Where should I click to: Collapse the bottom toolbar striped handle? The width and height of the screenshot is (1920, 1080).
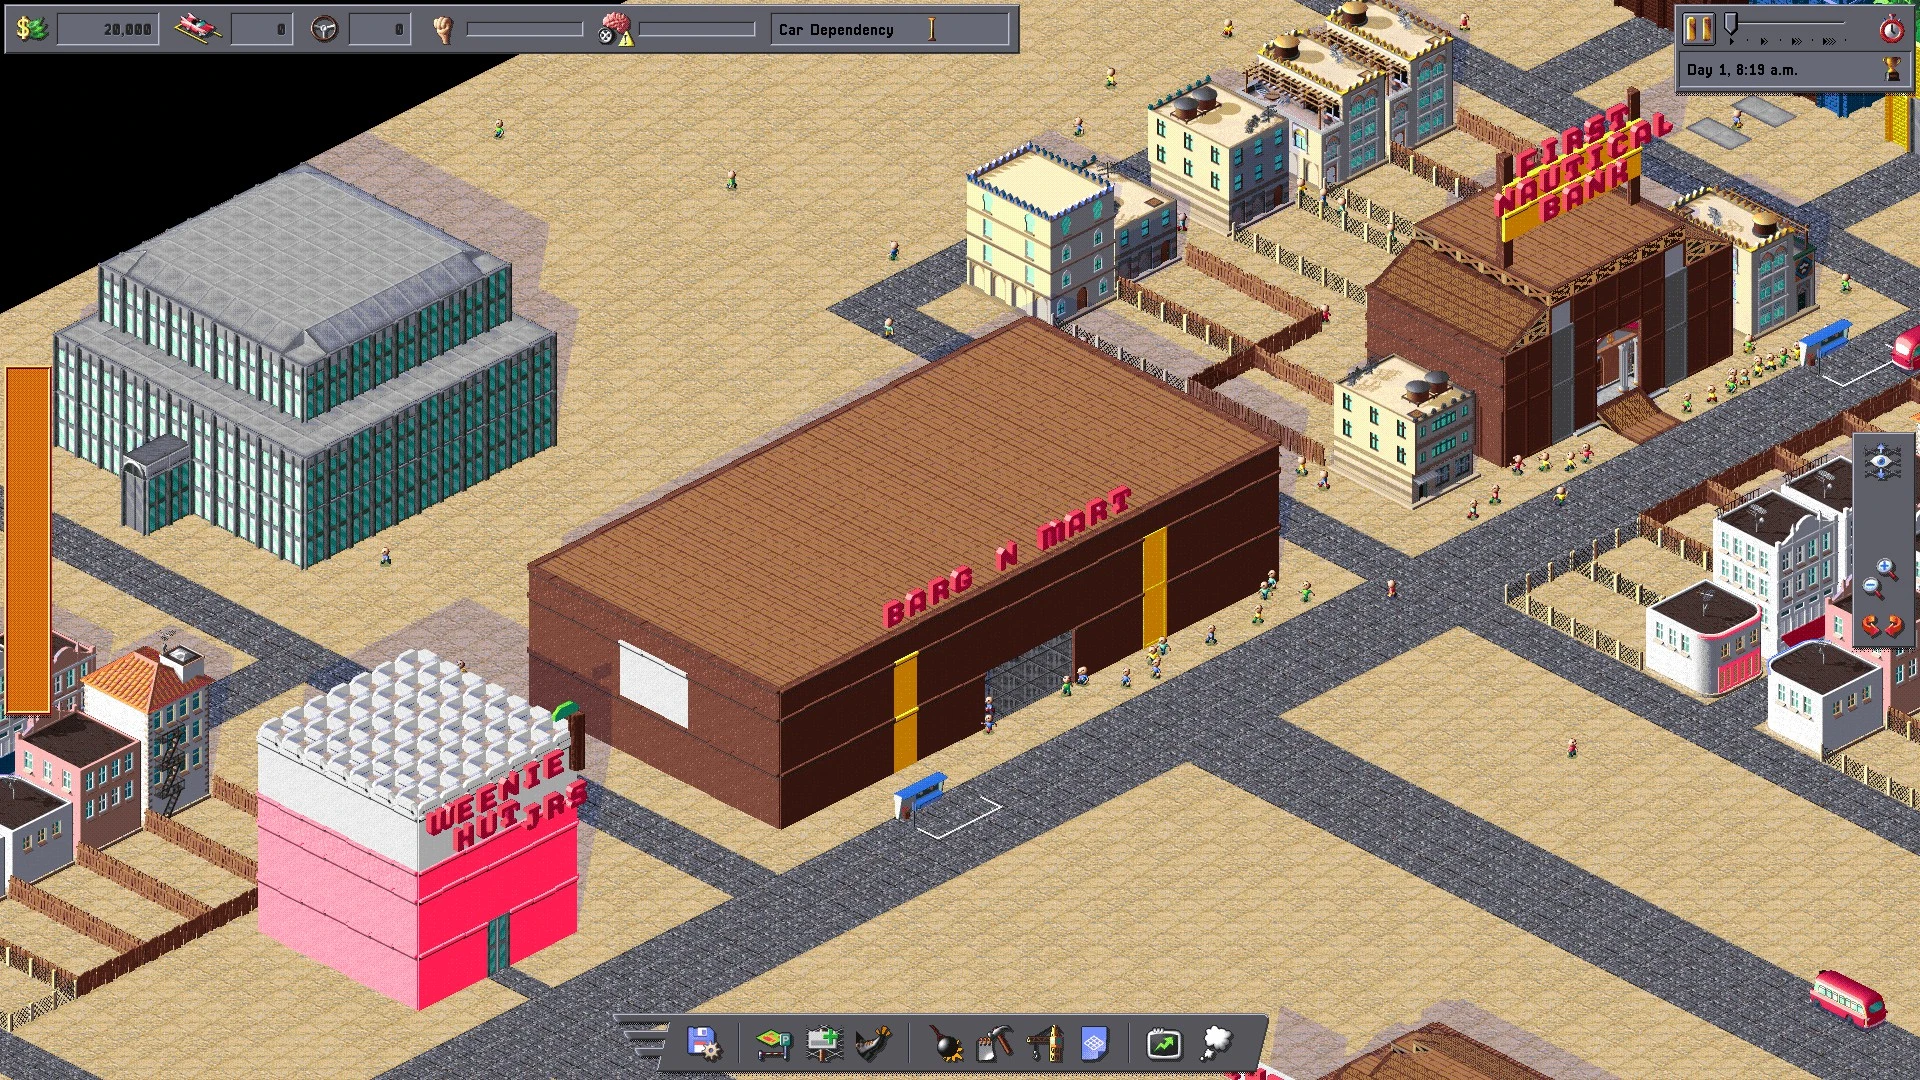coord(642,1039)
